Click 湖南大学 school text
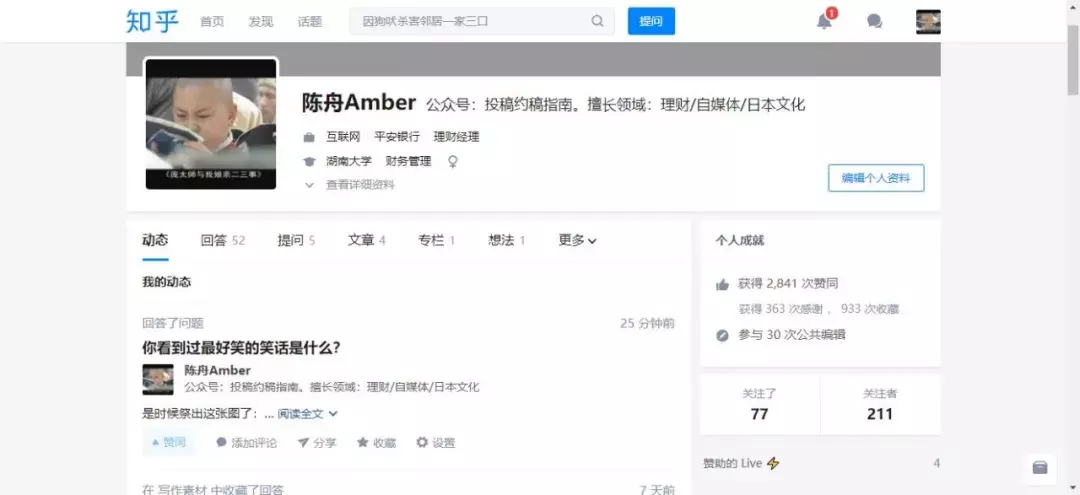The image size is (1080, 495). coord(349,162)
